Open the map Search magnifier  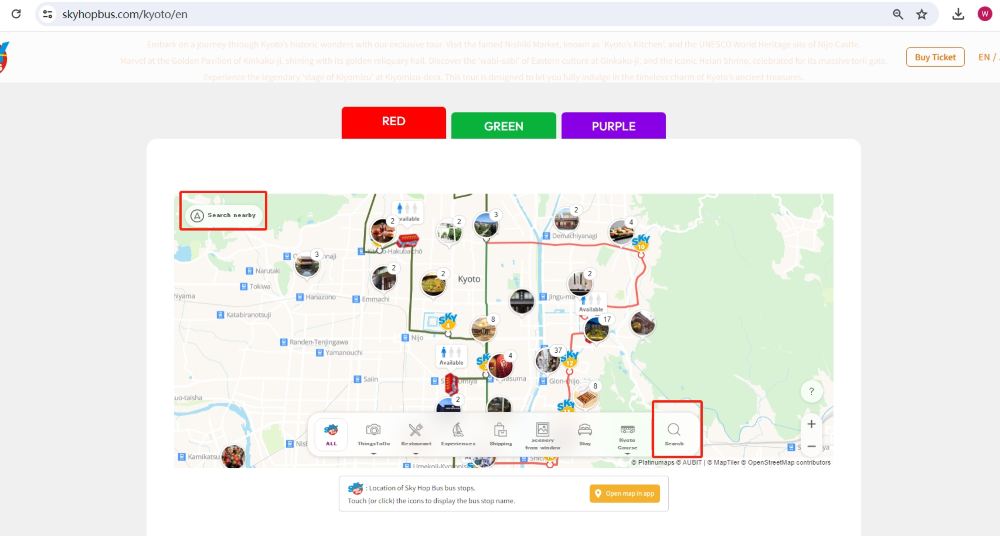674,432
